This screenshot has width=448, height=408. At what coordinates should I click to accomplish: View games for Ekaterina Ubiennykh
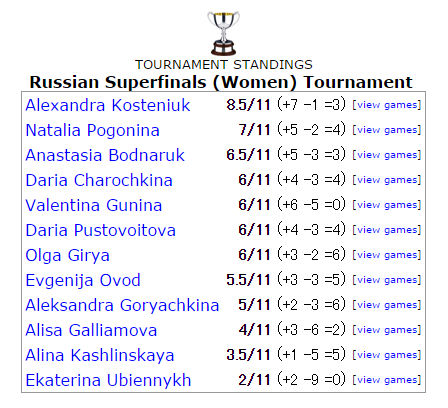(x=387, y=380)
